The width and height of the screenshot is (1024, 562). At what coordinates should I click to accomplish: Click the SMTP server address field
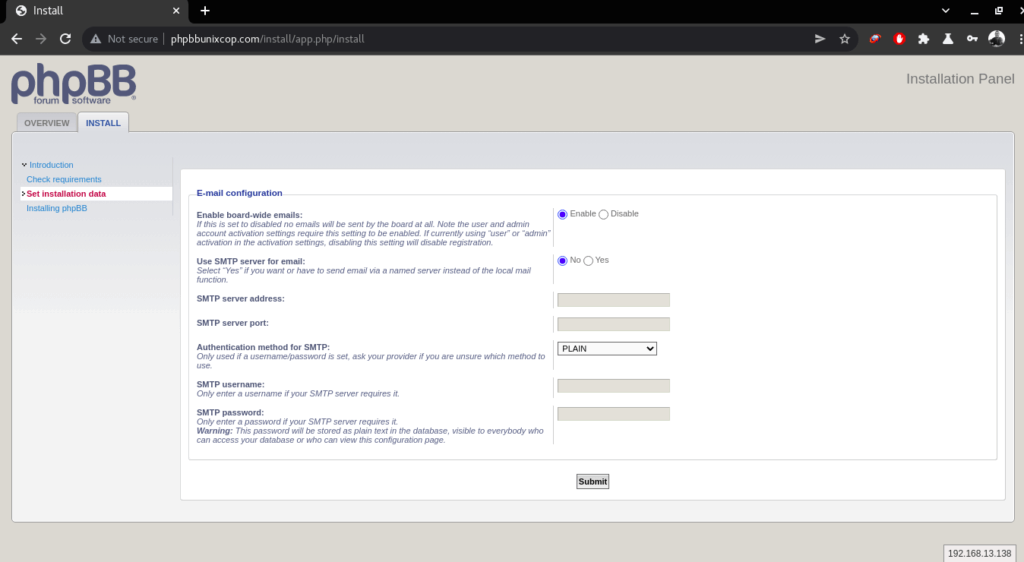pos(613,300)
